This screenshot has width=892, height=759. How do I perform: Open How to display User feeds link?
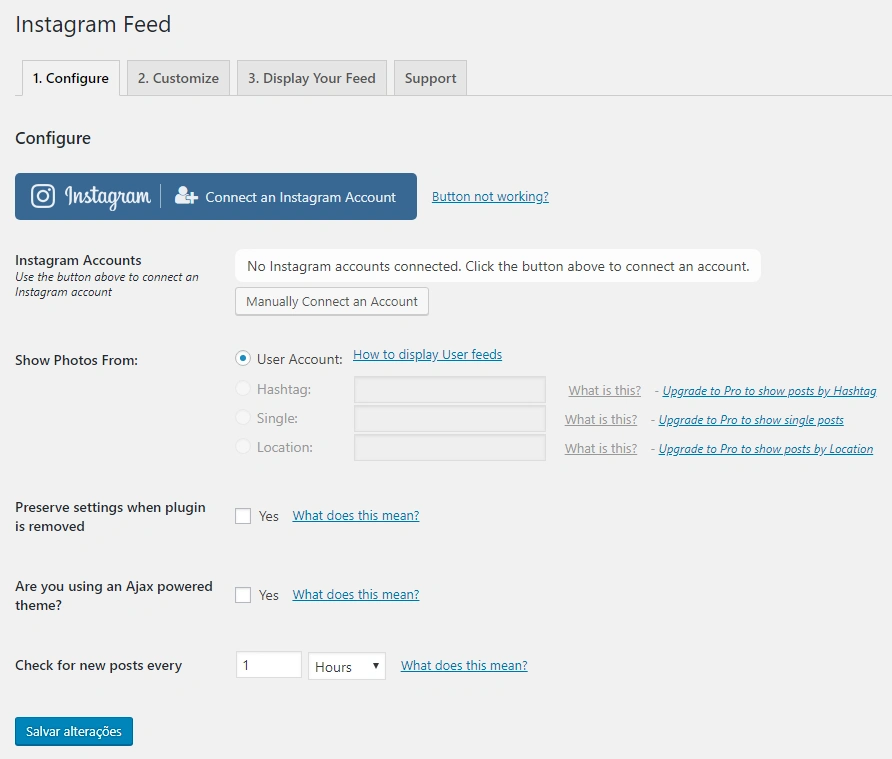(427, 354)
